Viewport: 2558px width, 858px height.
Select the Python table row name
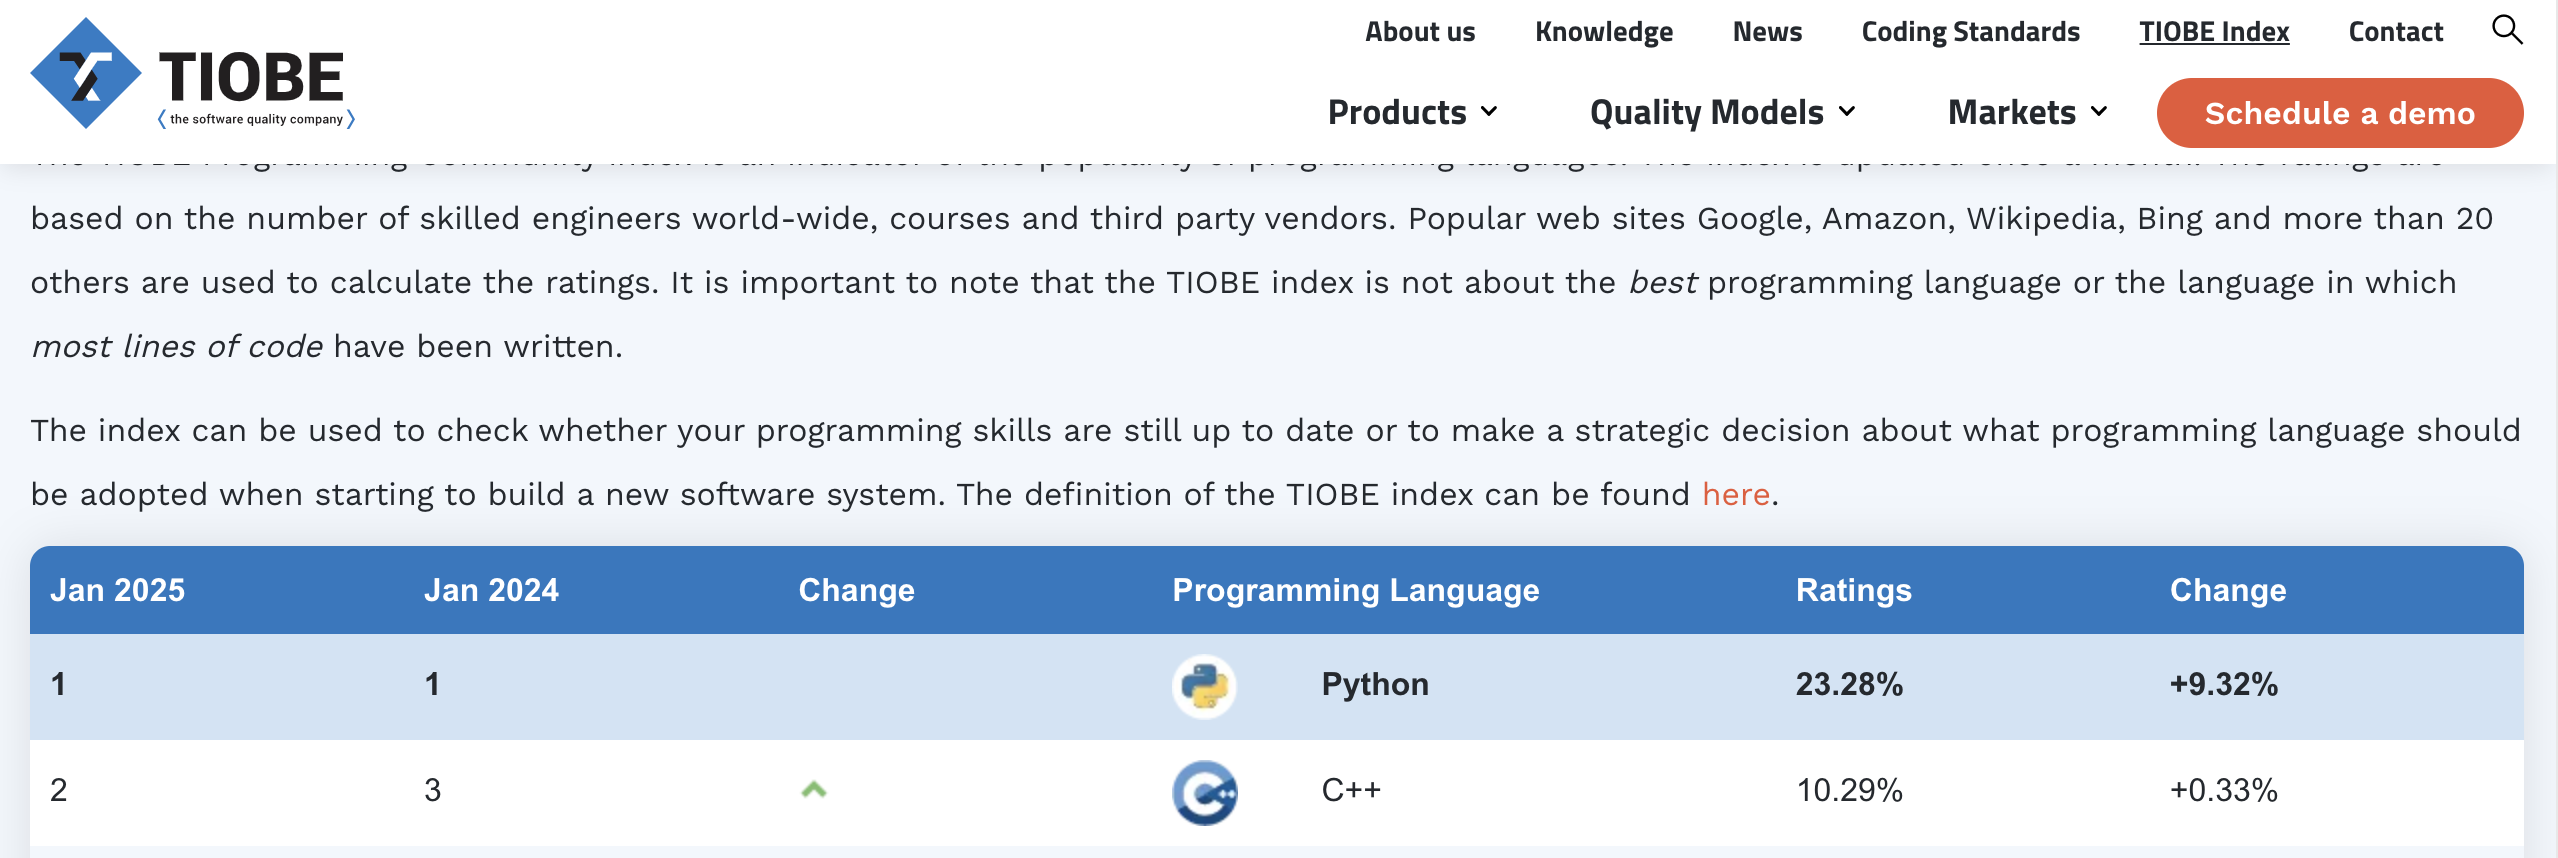pyautogui.click(x=1375, y=684)
